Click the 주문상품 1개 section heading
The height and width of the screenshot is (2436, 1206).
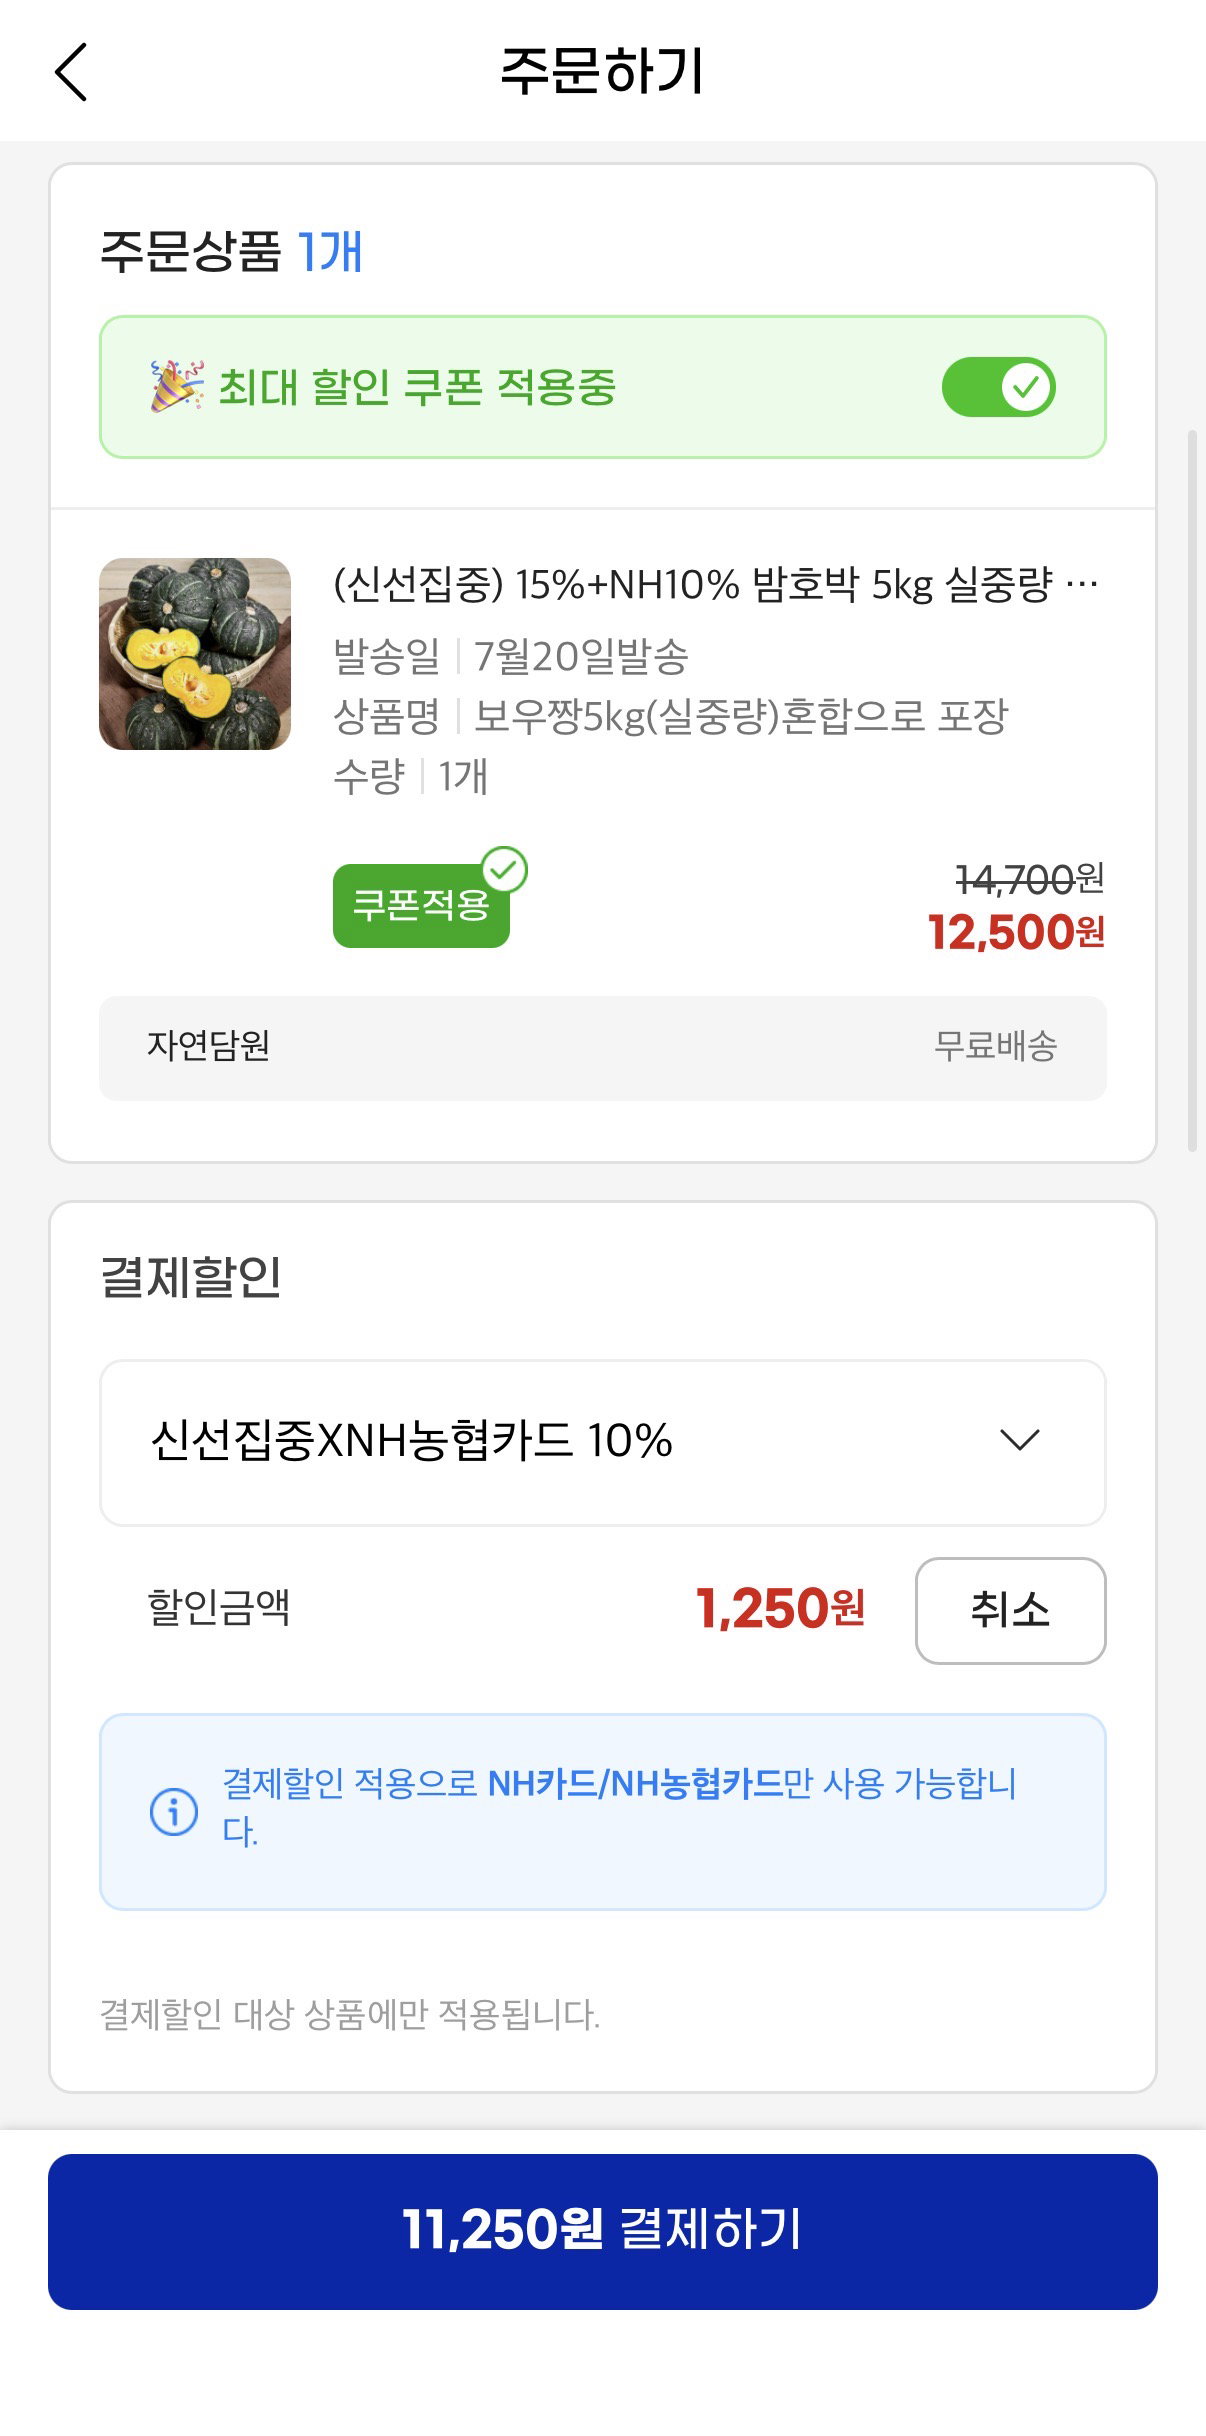pos(231,251)
